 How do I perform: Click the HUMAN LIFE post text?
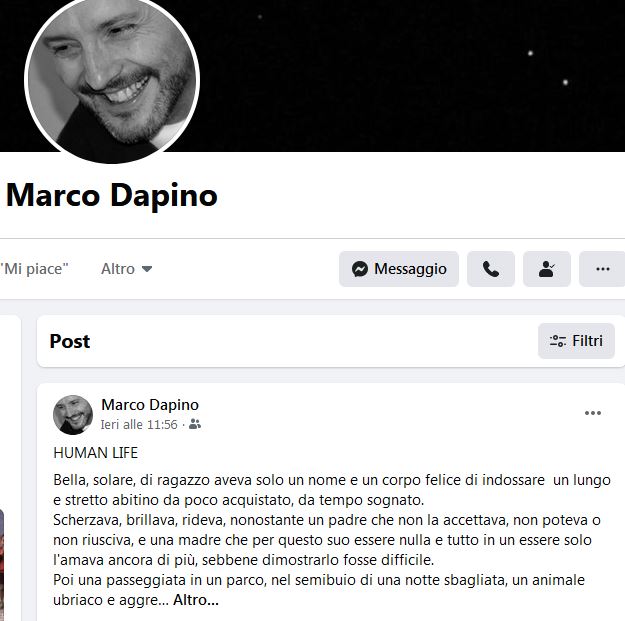click(x=96, y=453)
